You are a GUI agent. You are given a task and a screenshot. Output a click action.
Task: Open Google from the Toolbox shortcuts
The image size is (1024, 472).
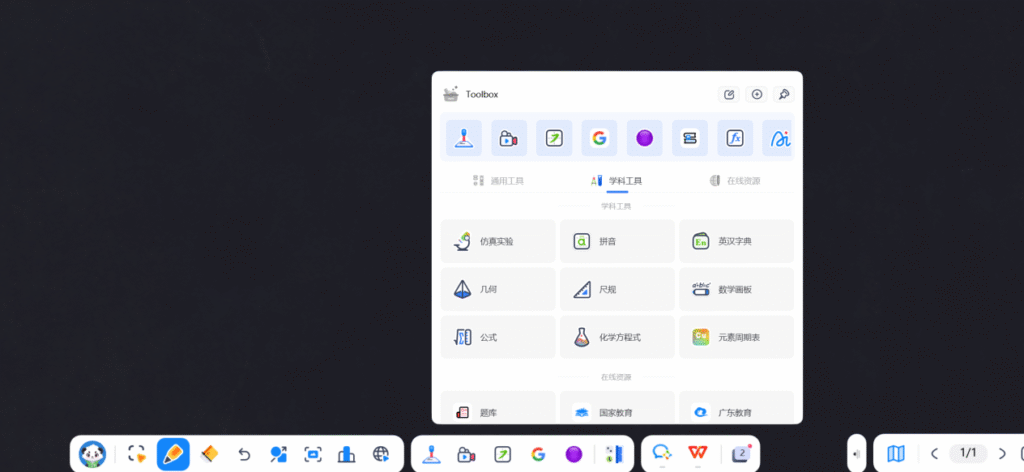point(599,138)
